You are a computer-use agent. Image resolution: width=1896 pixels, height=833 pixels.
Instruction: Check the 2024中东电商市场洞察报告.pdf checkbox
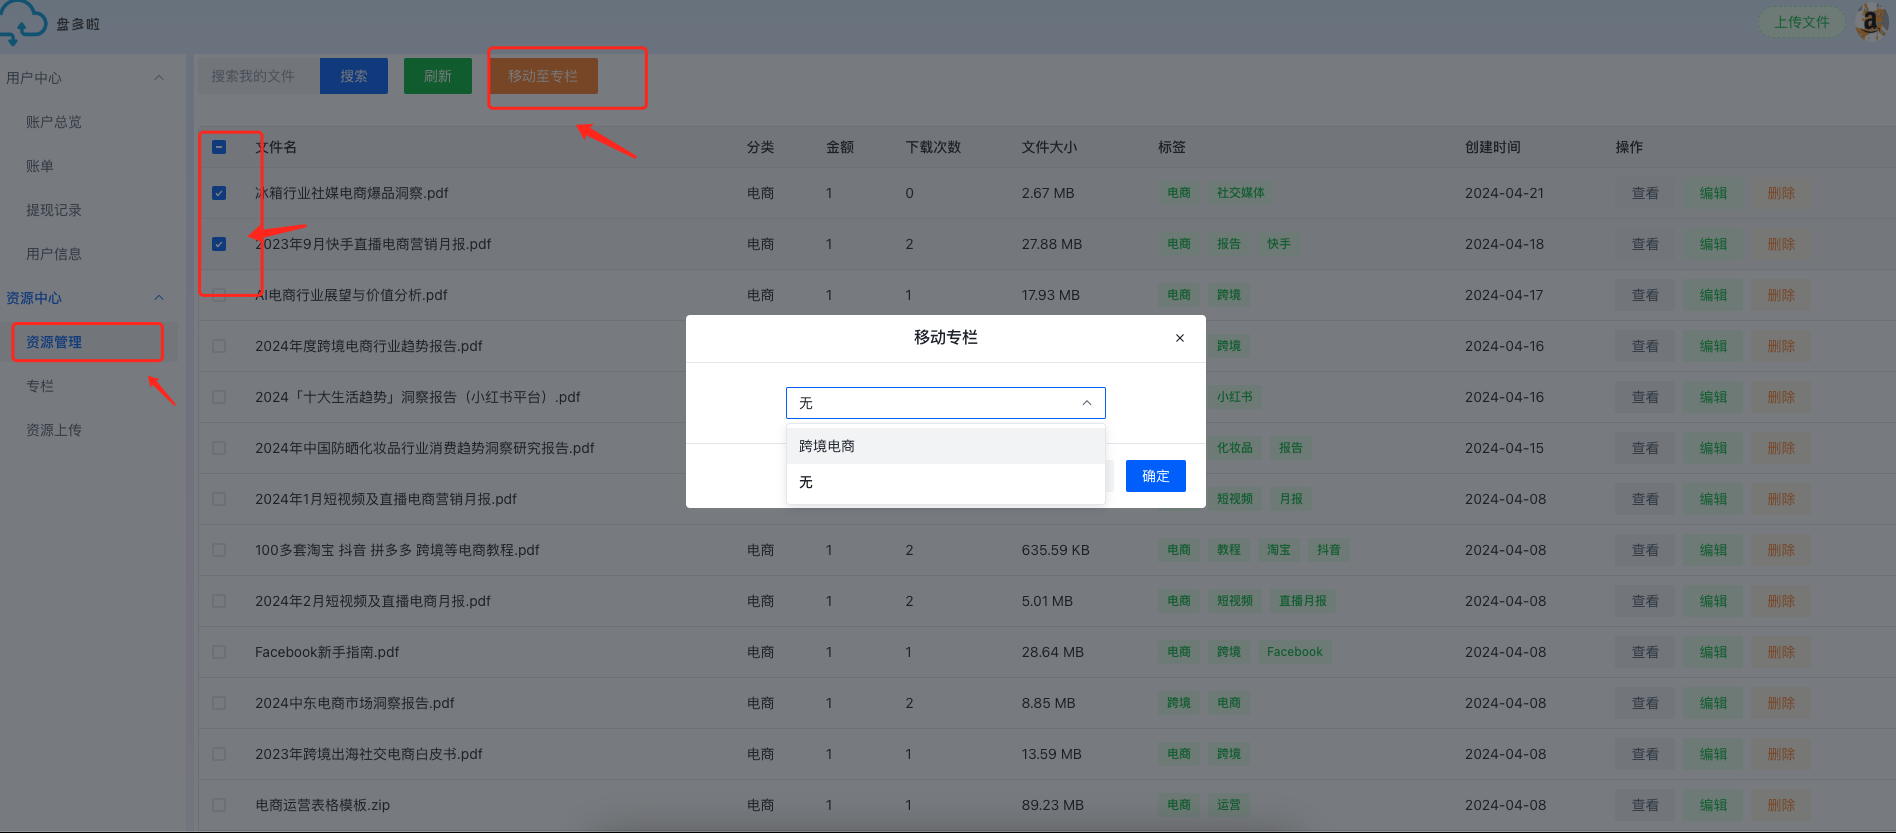click(219, 703)
